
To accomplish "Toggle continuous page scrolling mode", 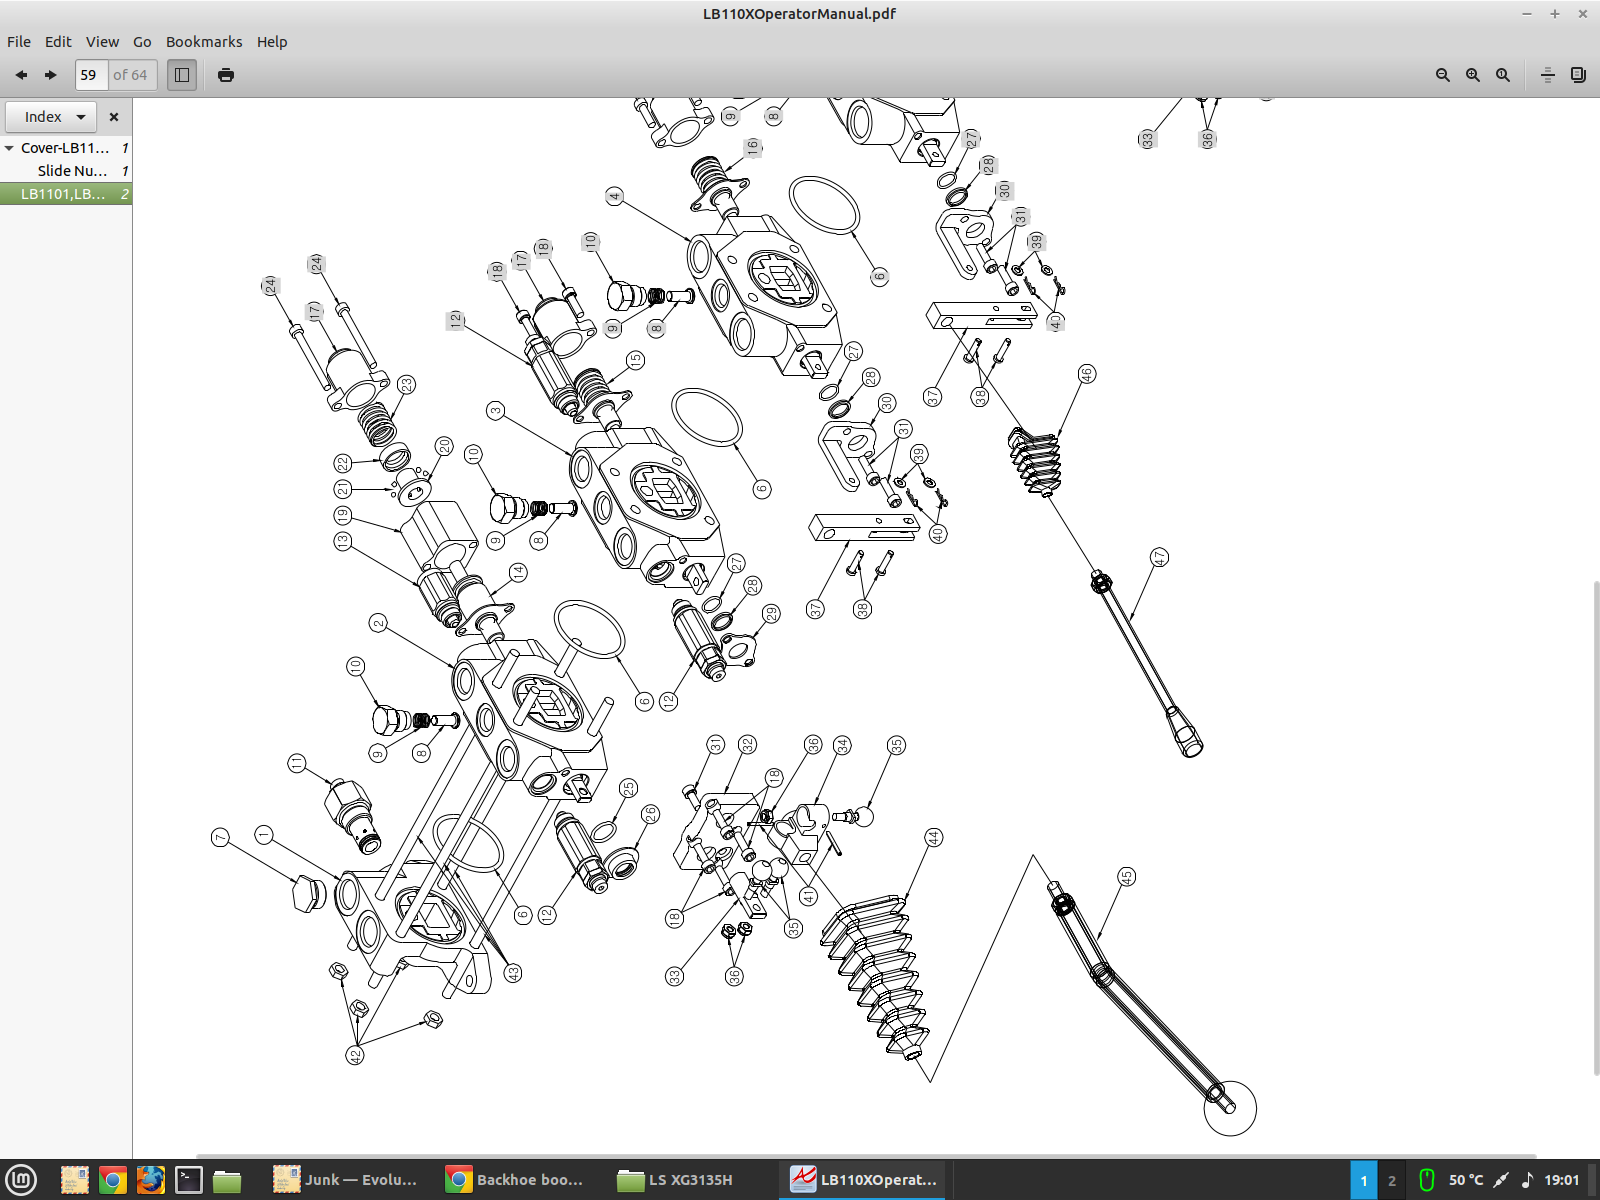I will click(x=1547, y=75).
